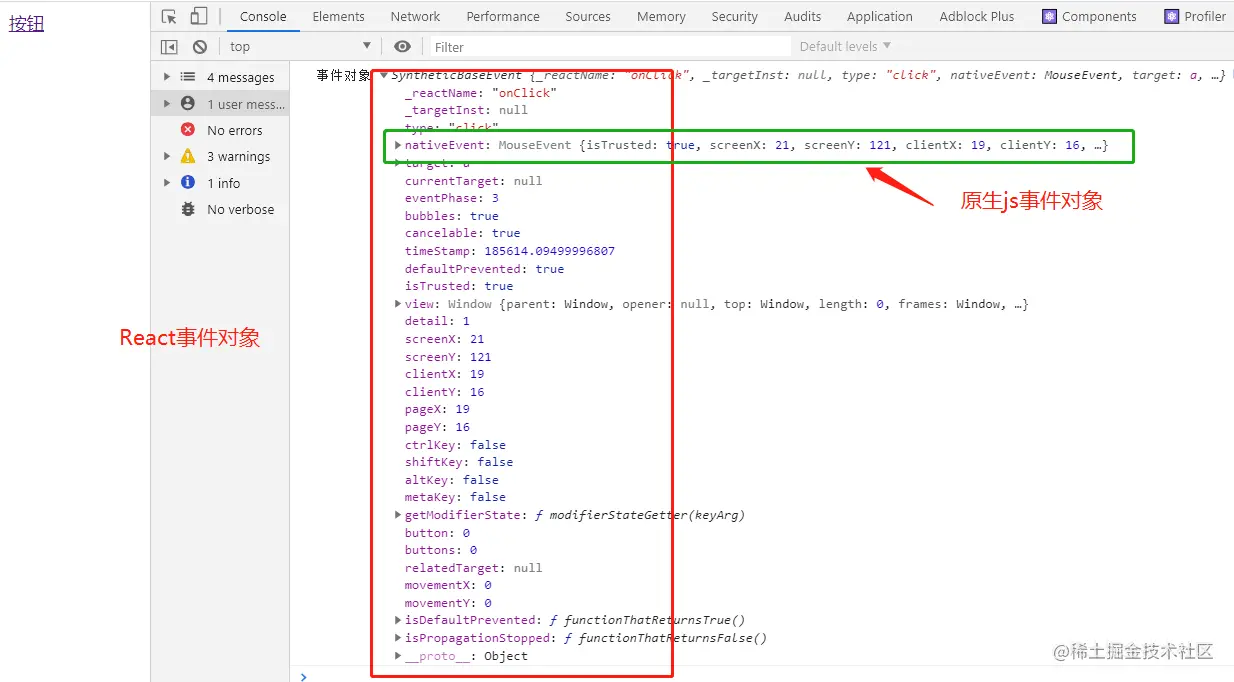The image size is (1234, 682).
Task: Toggle the device toolbar icon
Action: click(199, 16)
